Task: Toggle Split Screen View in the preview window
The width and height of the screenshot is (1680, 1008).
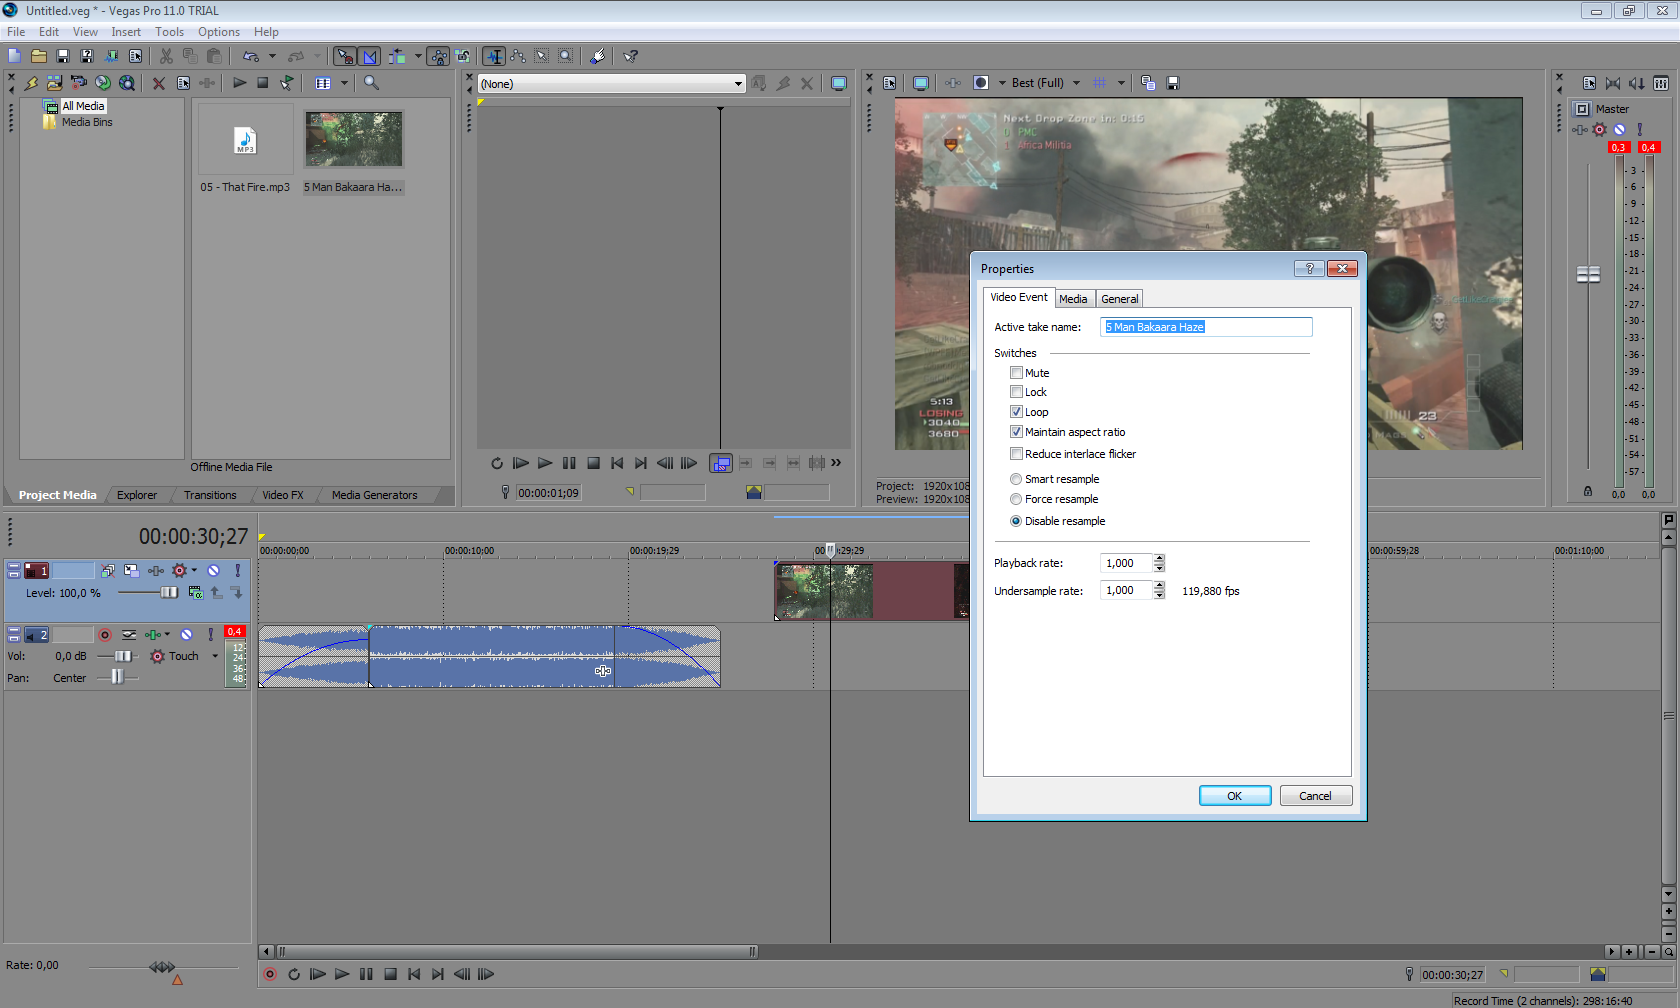Action: pos(981,83)
